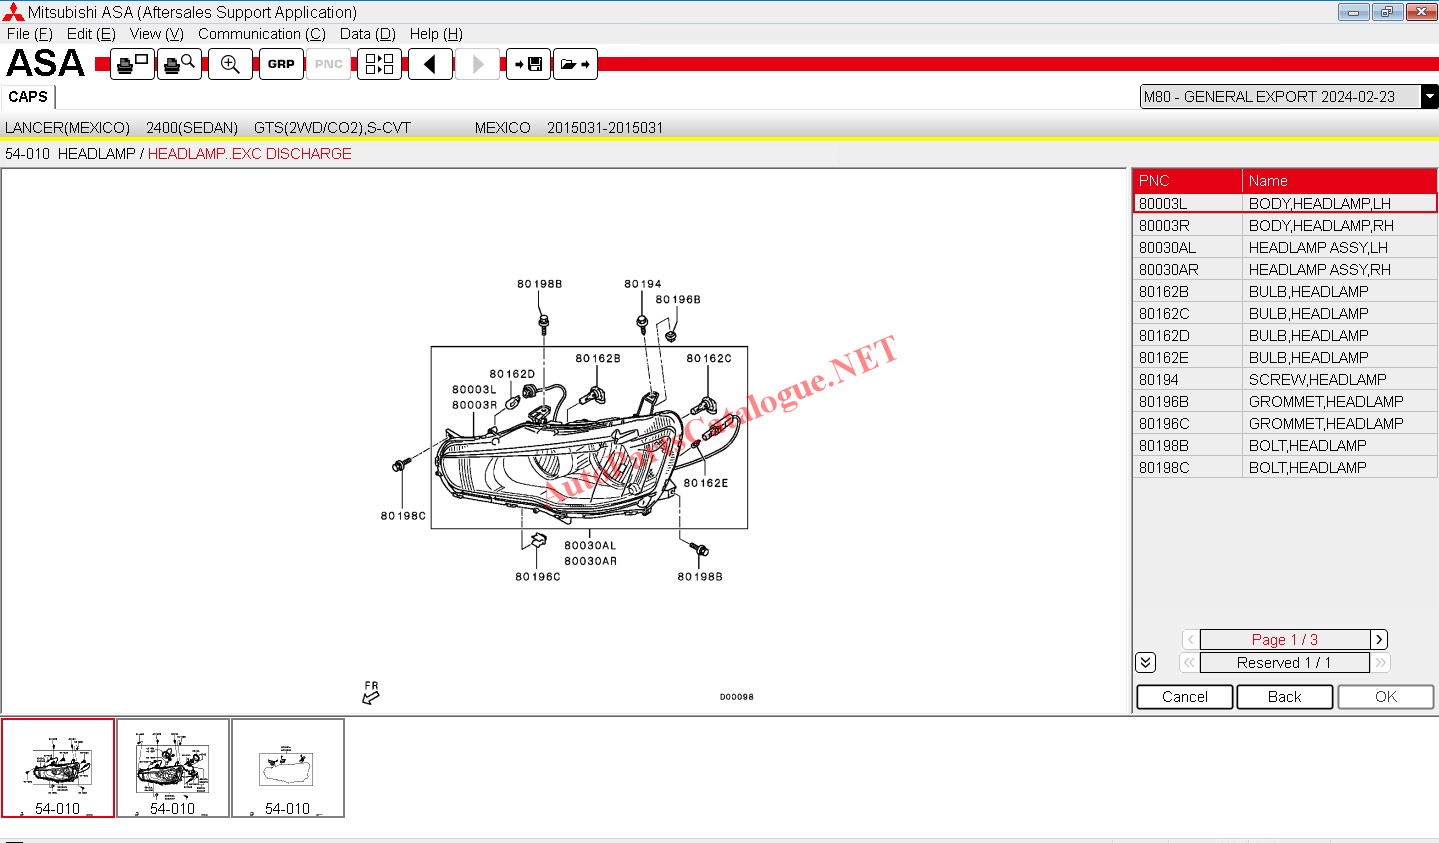
Task: Click the forward right arrow toolbar button
Action: 478,64
